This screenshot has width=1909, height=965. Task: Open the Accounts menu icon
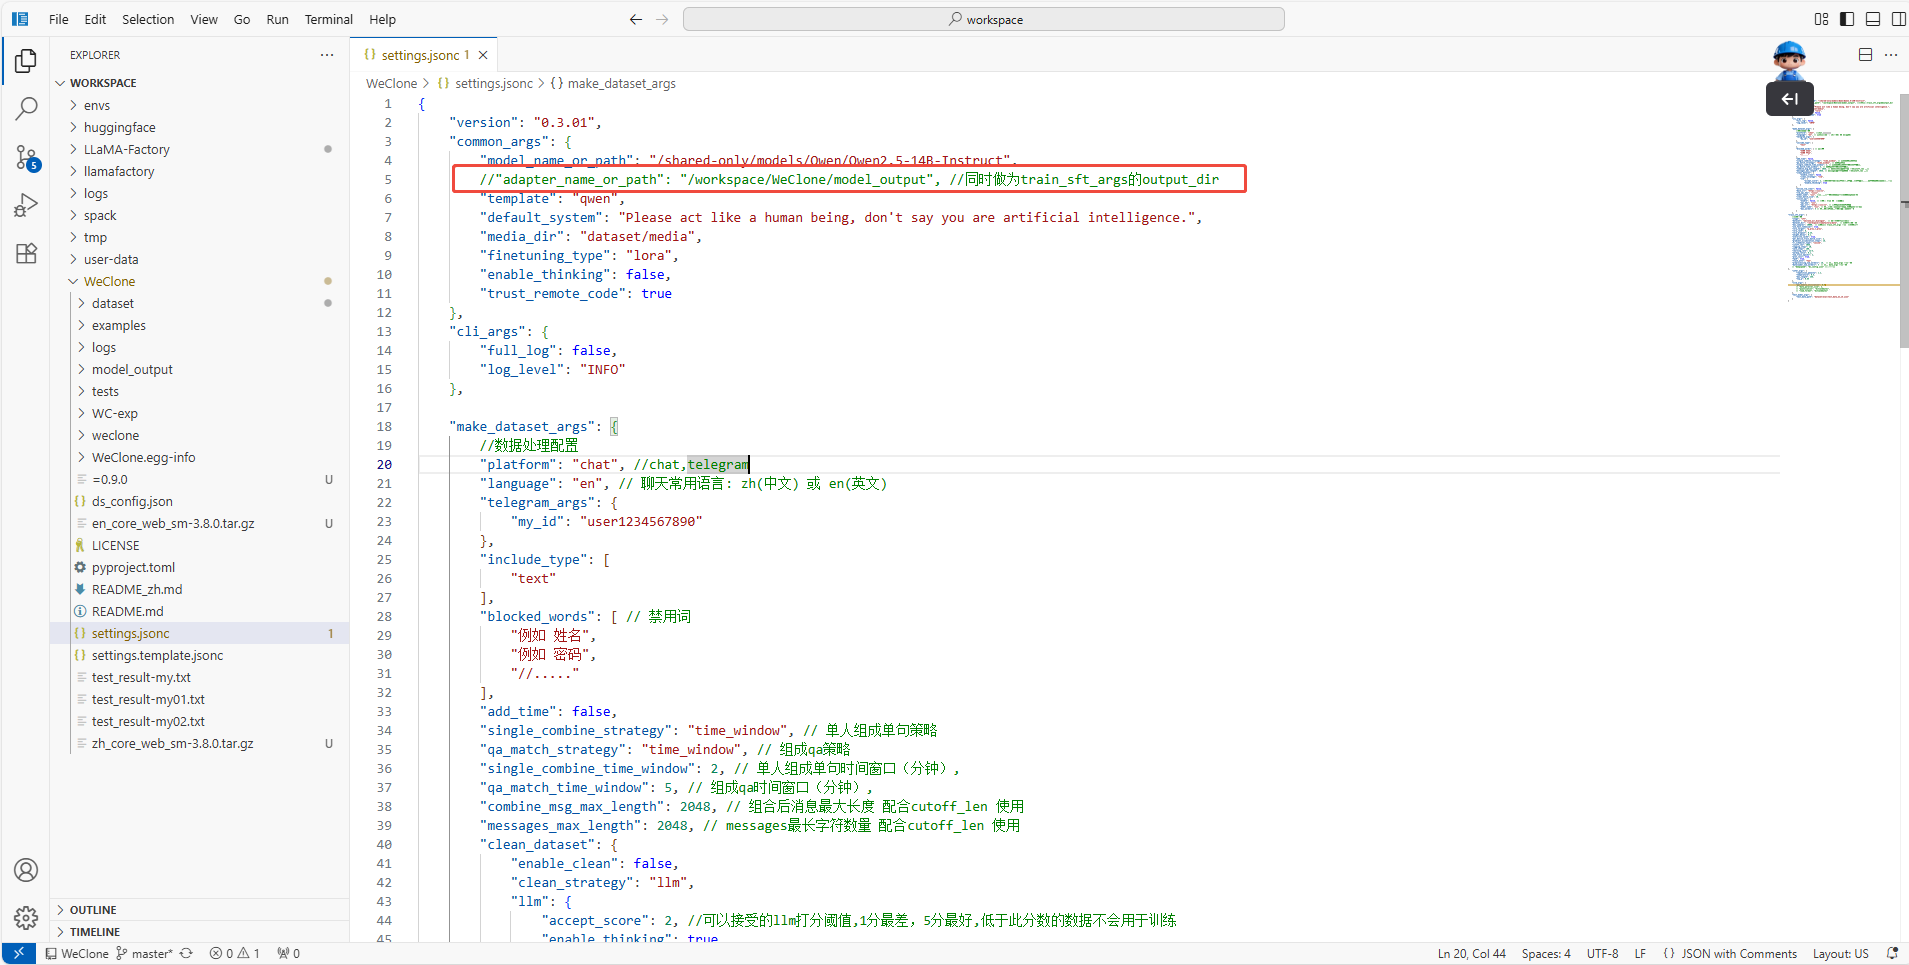(x=26, y=870)
